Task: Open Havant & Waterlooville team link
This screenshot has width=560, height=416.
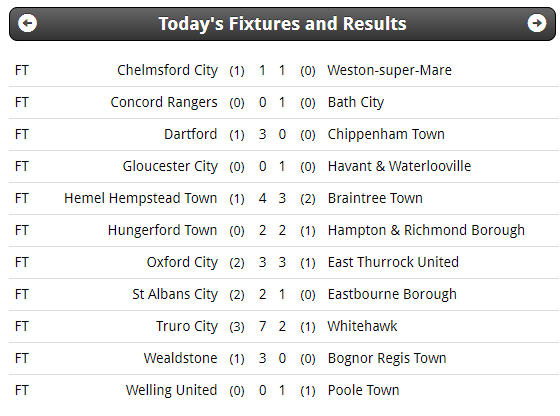Action: coord(399,166)
